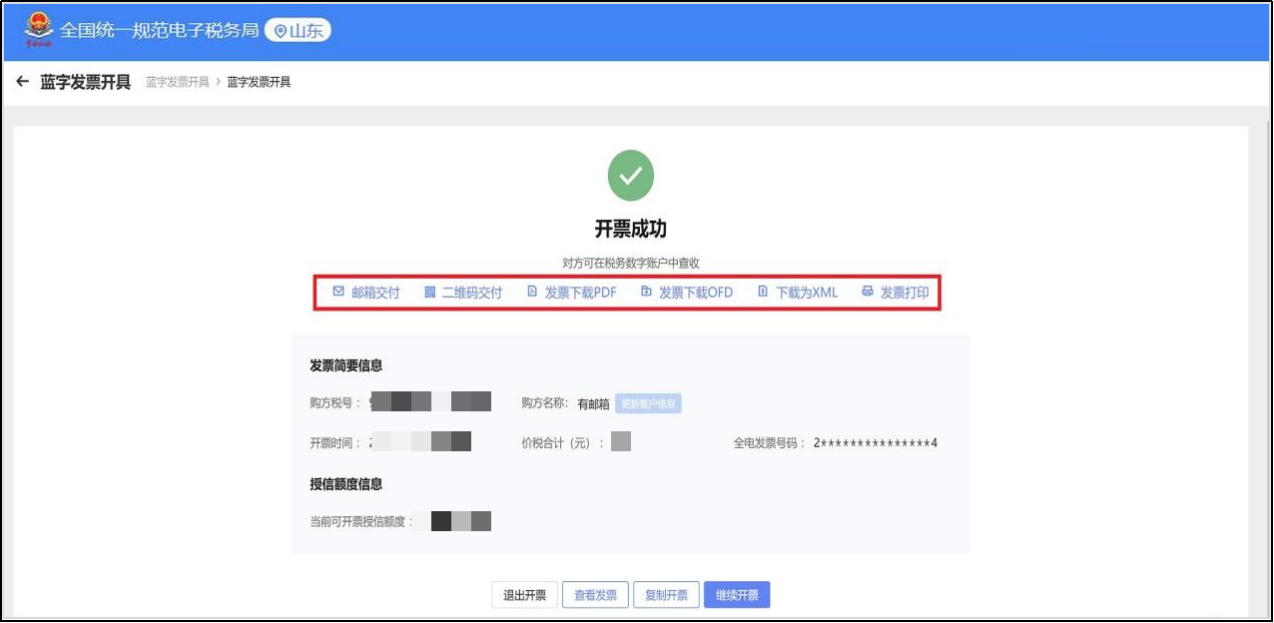Click the file icon for 下载为XML
1274x623 pixels.
[763, 292]
